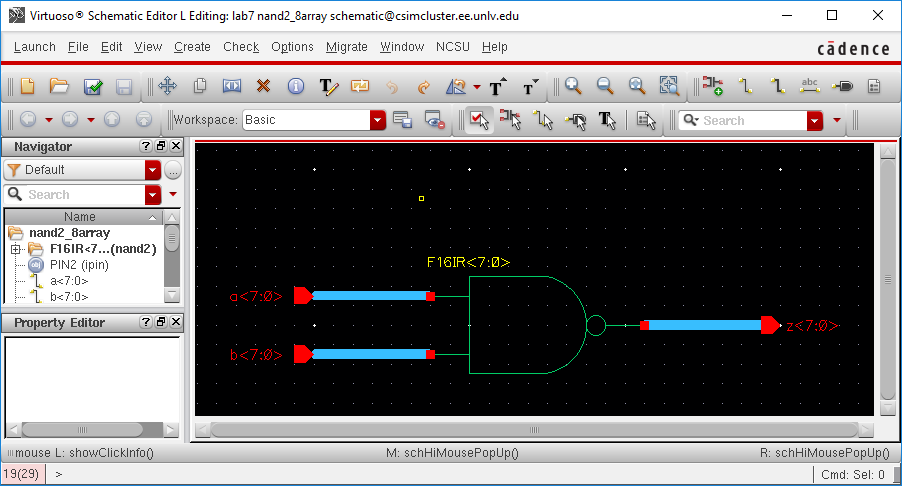Click the Zoom to Selected area icon
902x486 pixels.
[668, 86]
